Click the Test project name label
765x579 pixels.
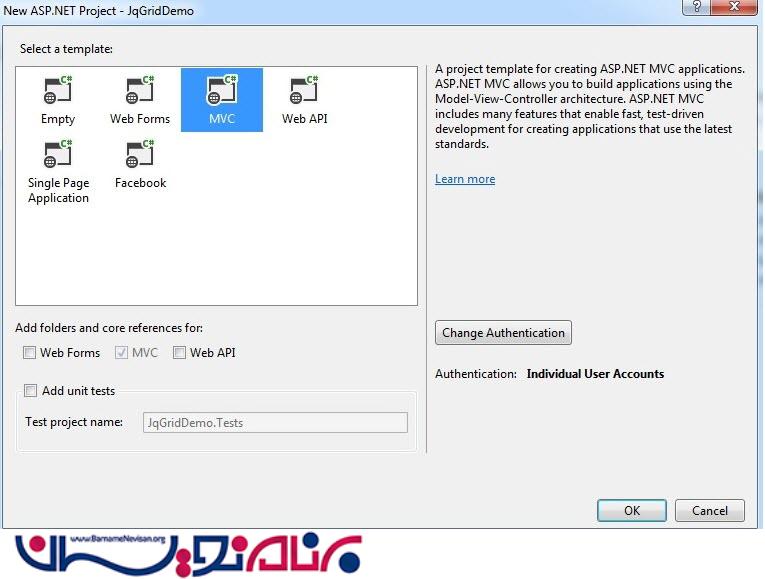click(74, 422)
